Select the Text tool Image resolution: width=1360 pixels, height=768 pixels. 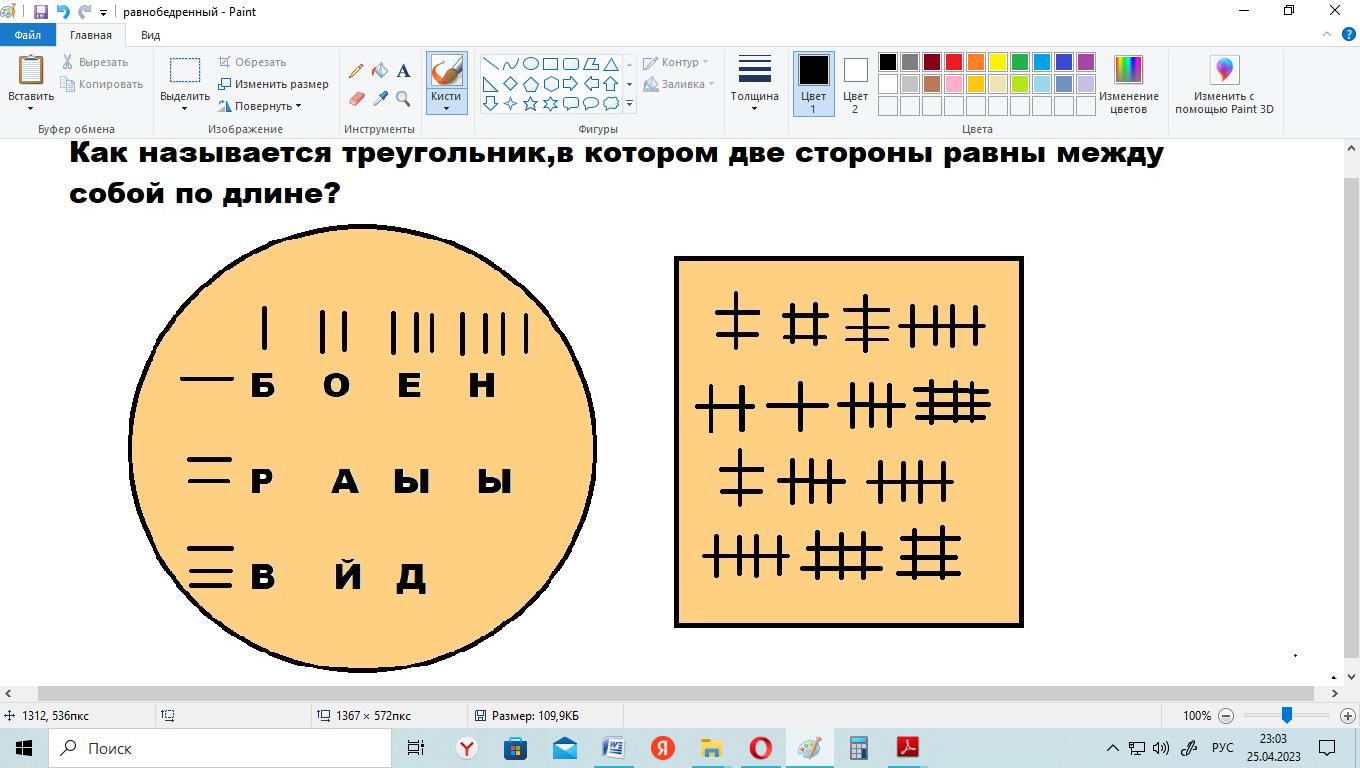tap(403, 71)
